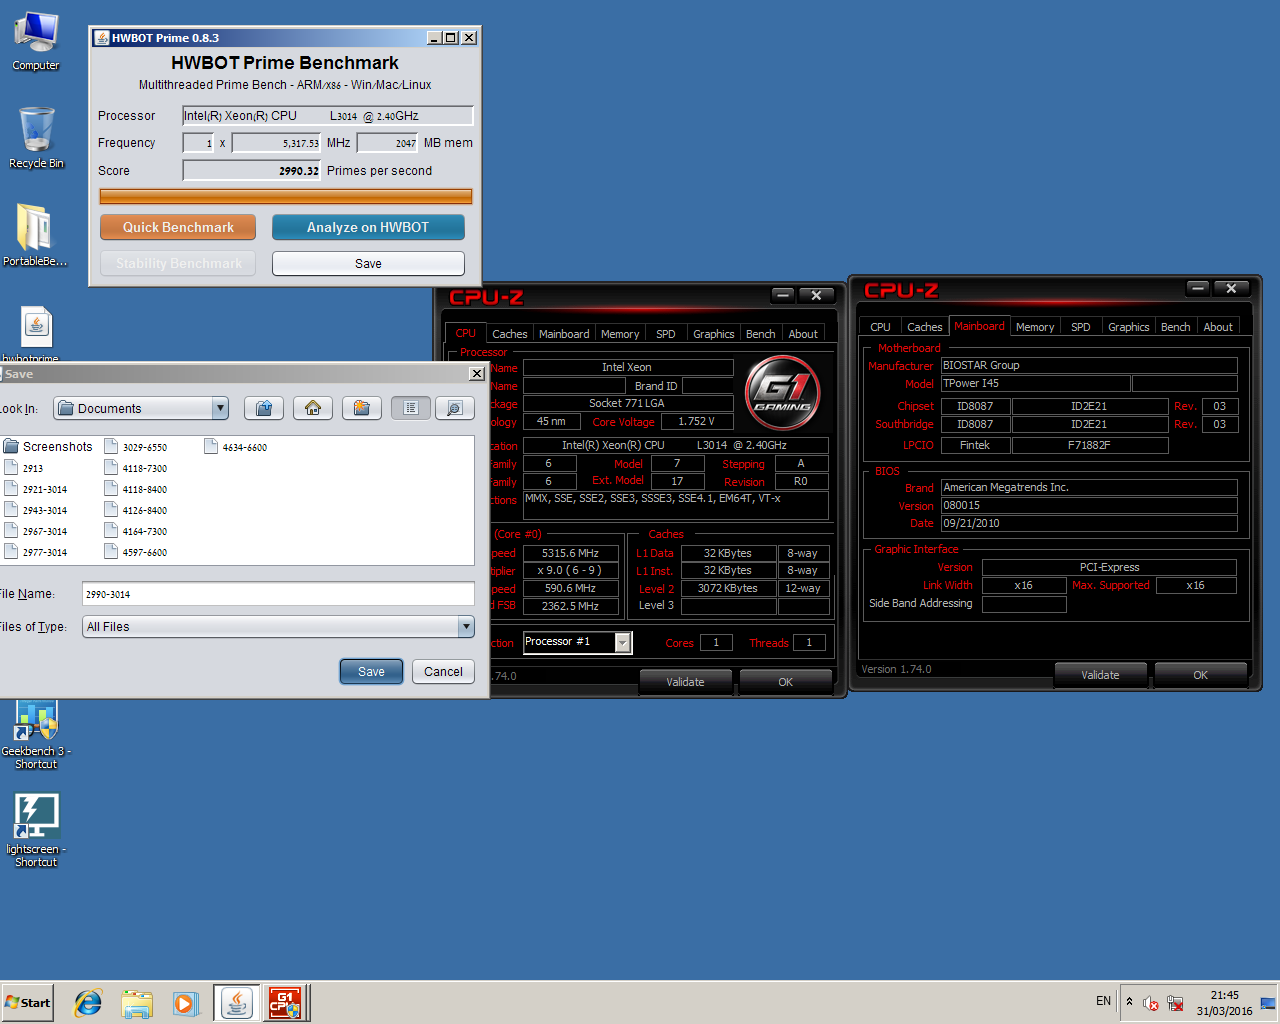
Task: Click Analyze on HWBOT button
Action: [x=368, y=227]
